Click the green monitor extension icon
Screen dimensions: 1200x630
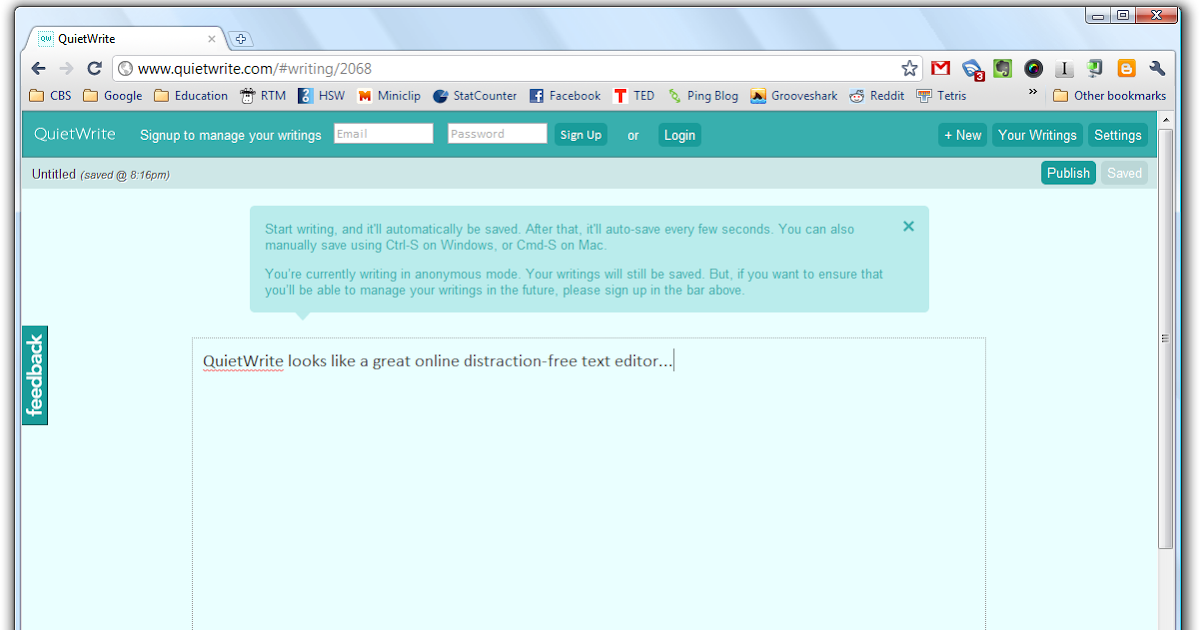pos(1096,68)
